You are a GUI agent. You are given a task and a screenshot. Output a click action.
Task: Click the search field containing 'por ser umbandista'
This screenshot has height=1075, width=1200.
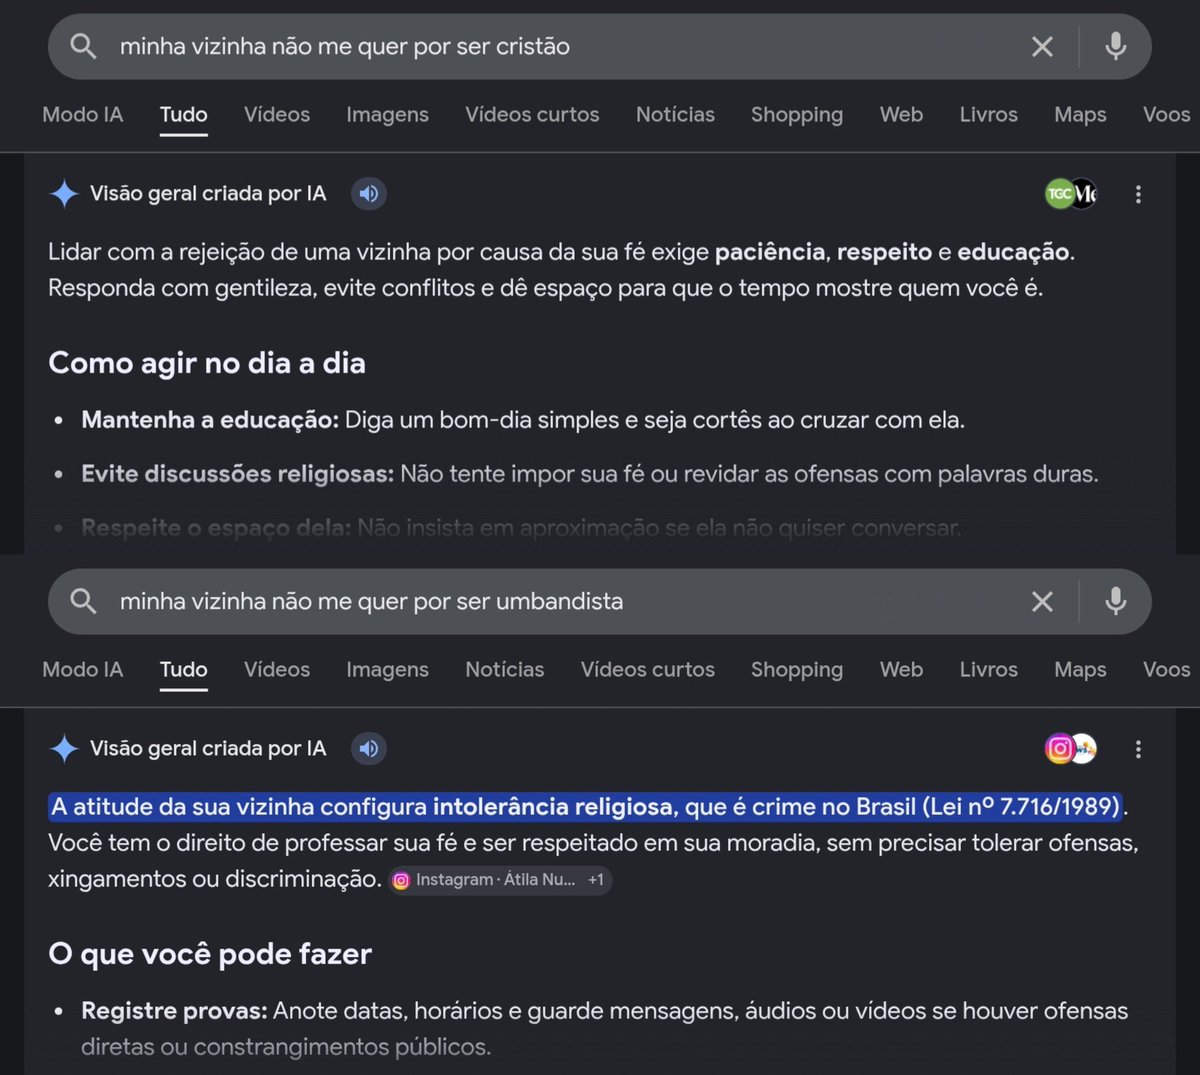tap(600, 601)
